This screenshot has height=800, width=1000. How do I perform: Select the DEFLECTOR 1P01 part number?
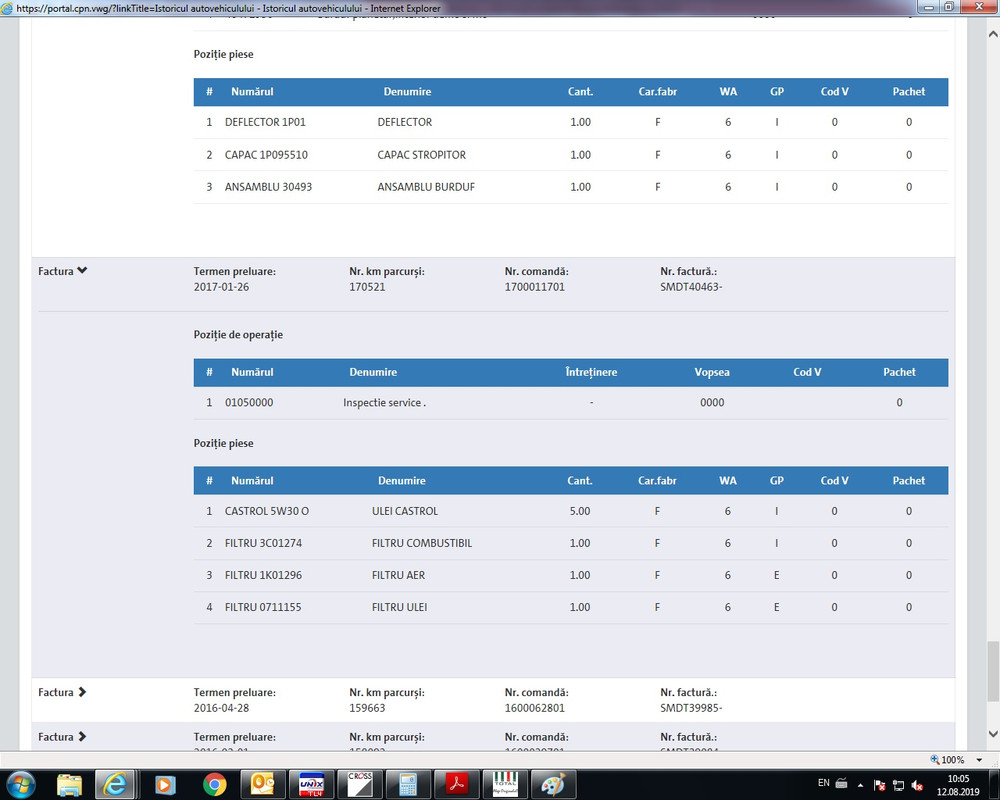click(x=265, y=122)
